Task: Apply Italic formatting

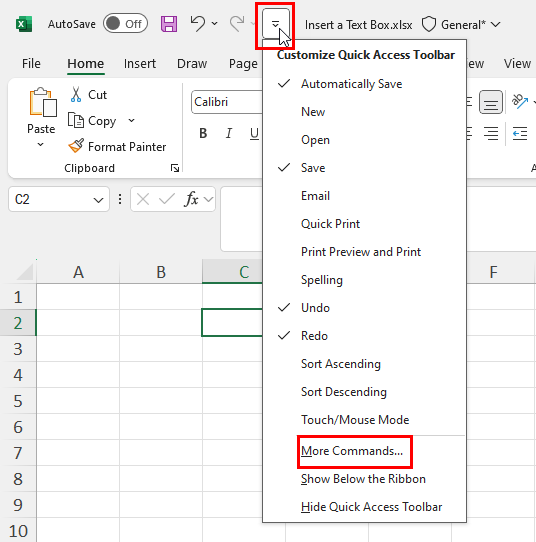Action: pyautogui.click(x=228, y=133)
